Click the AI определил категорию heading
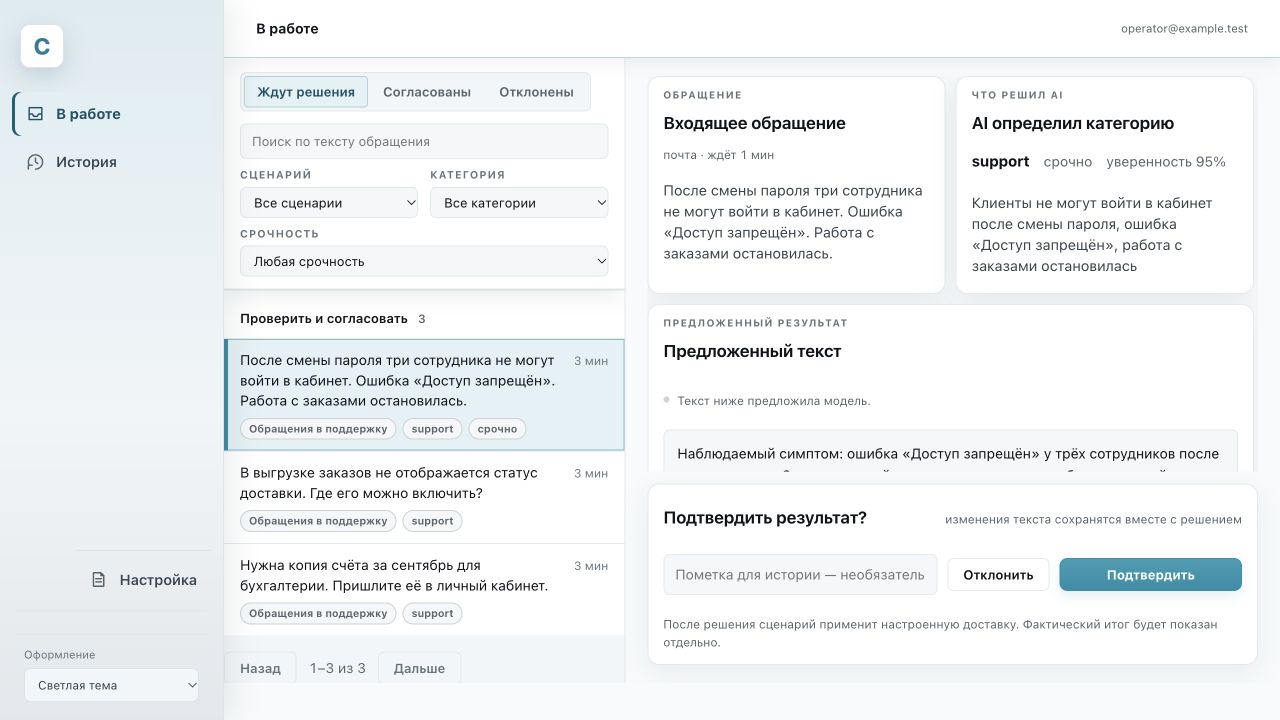This screenshot has height=720, width=1280. tap(1073, 124)
